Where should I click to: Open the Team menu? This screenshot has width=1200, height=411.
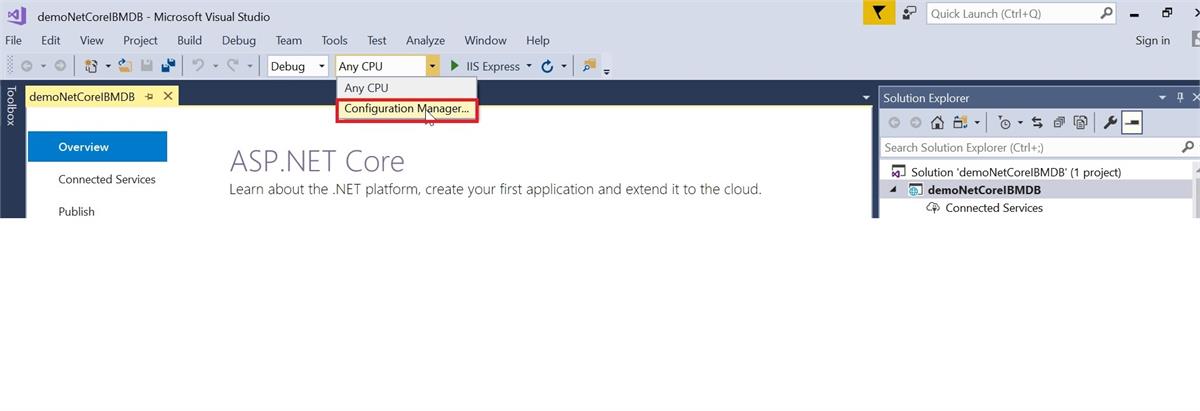[289, 40]
